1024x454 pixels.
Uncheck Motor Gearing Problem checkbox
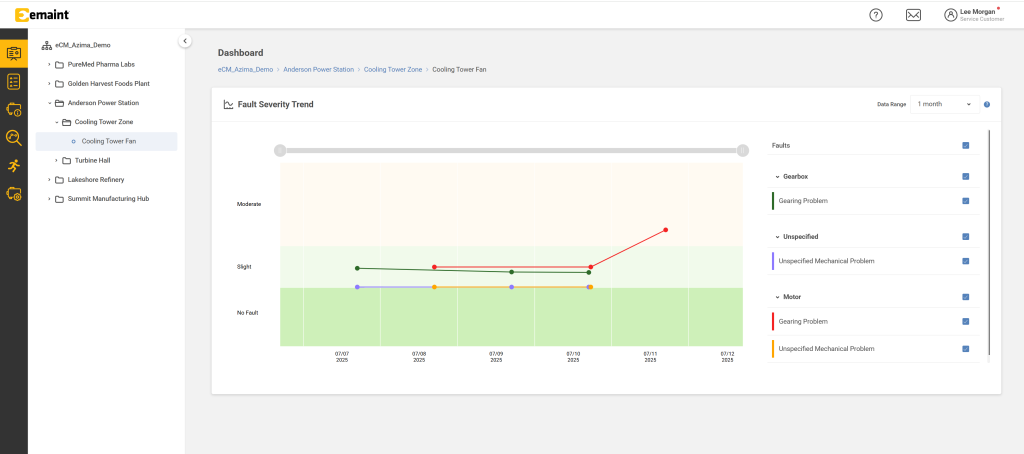965,321
